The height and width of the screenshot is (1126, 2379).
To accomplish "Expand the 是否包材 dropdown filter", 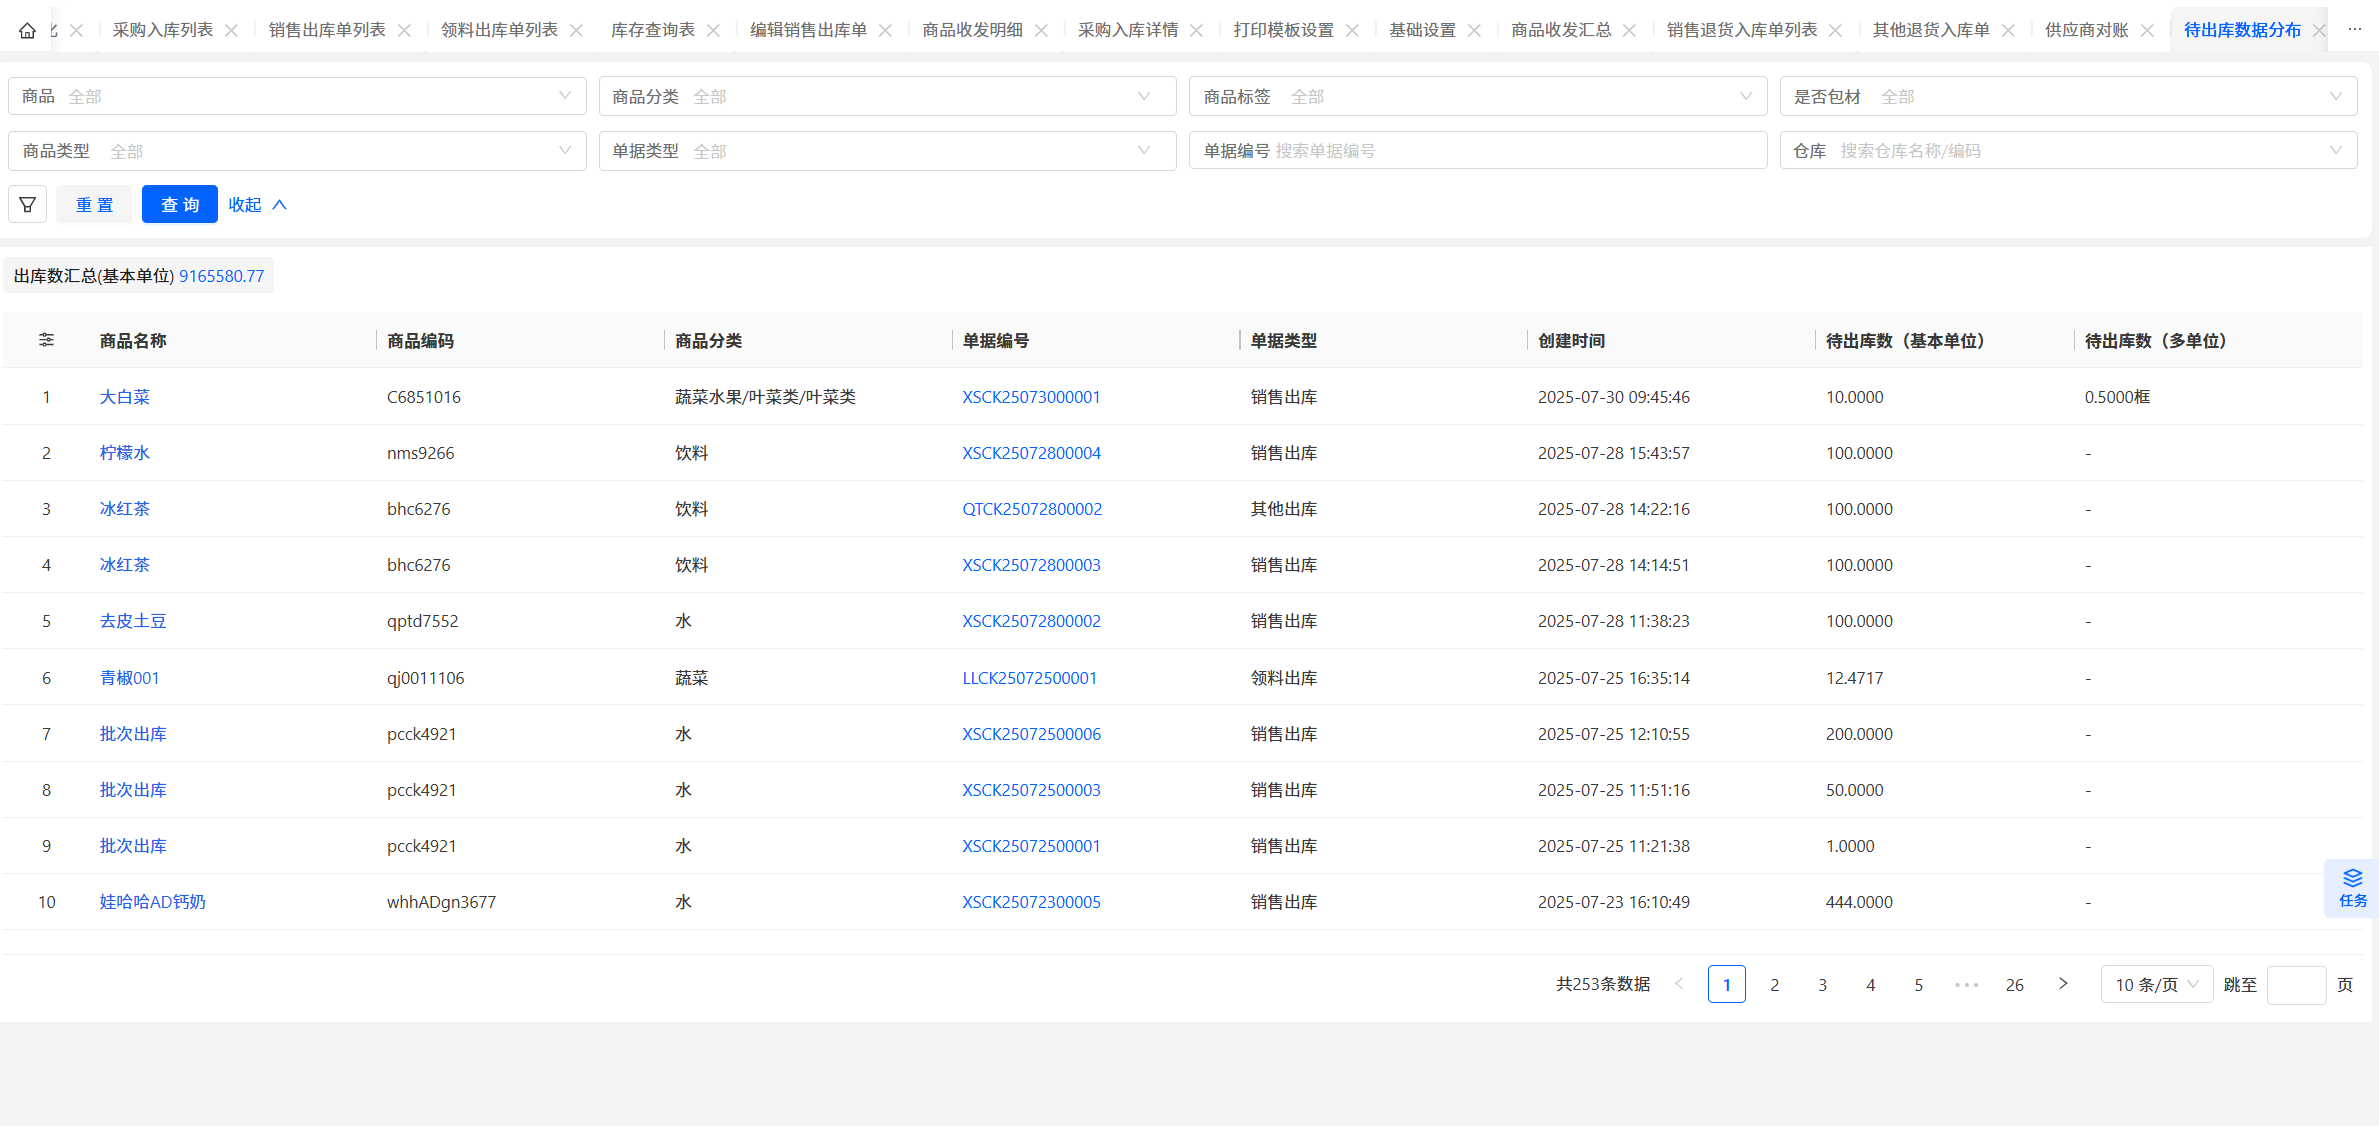I will coord(2068,96).
